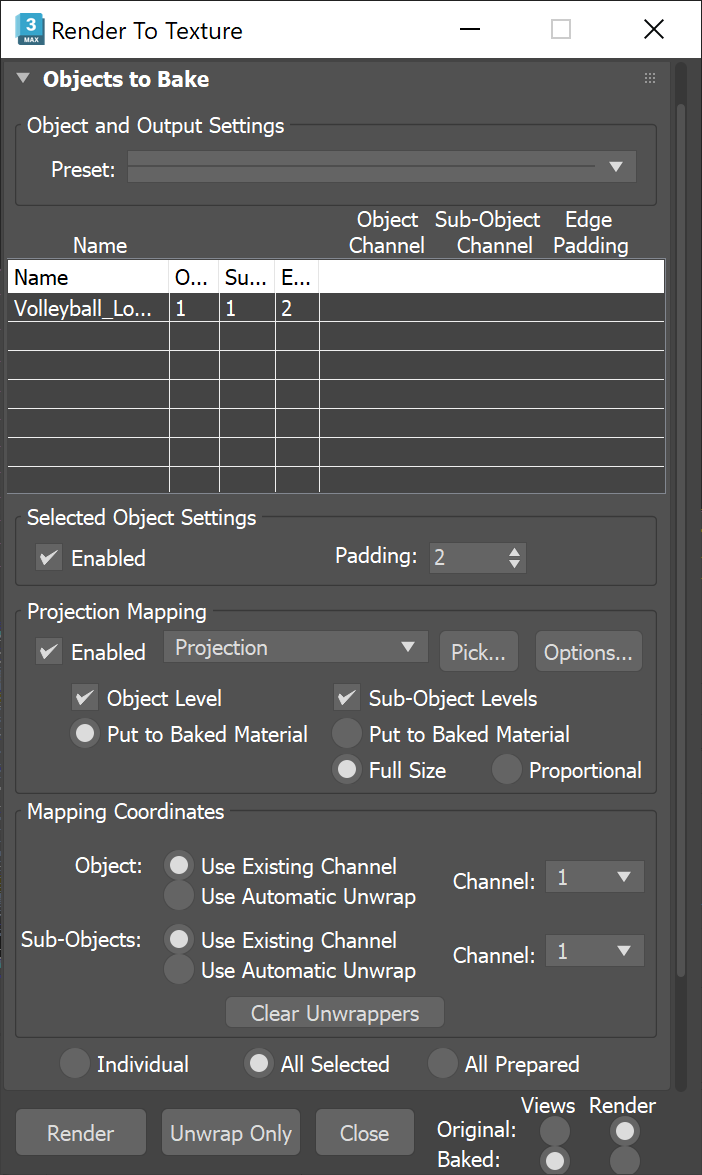The height and width of the screenshot is (1175, 702).
Task: Collapse the Objects to Bake rollout
Action: [x=23, y=79]
